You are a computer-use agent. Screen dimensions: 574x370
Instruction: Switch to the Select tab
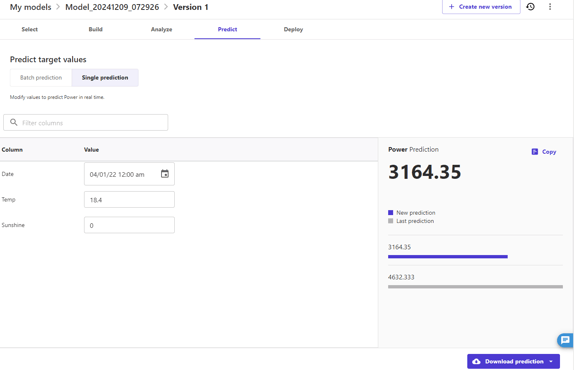[30, 29]
